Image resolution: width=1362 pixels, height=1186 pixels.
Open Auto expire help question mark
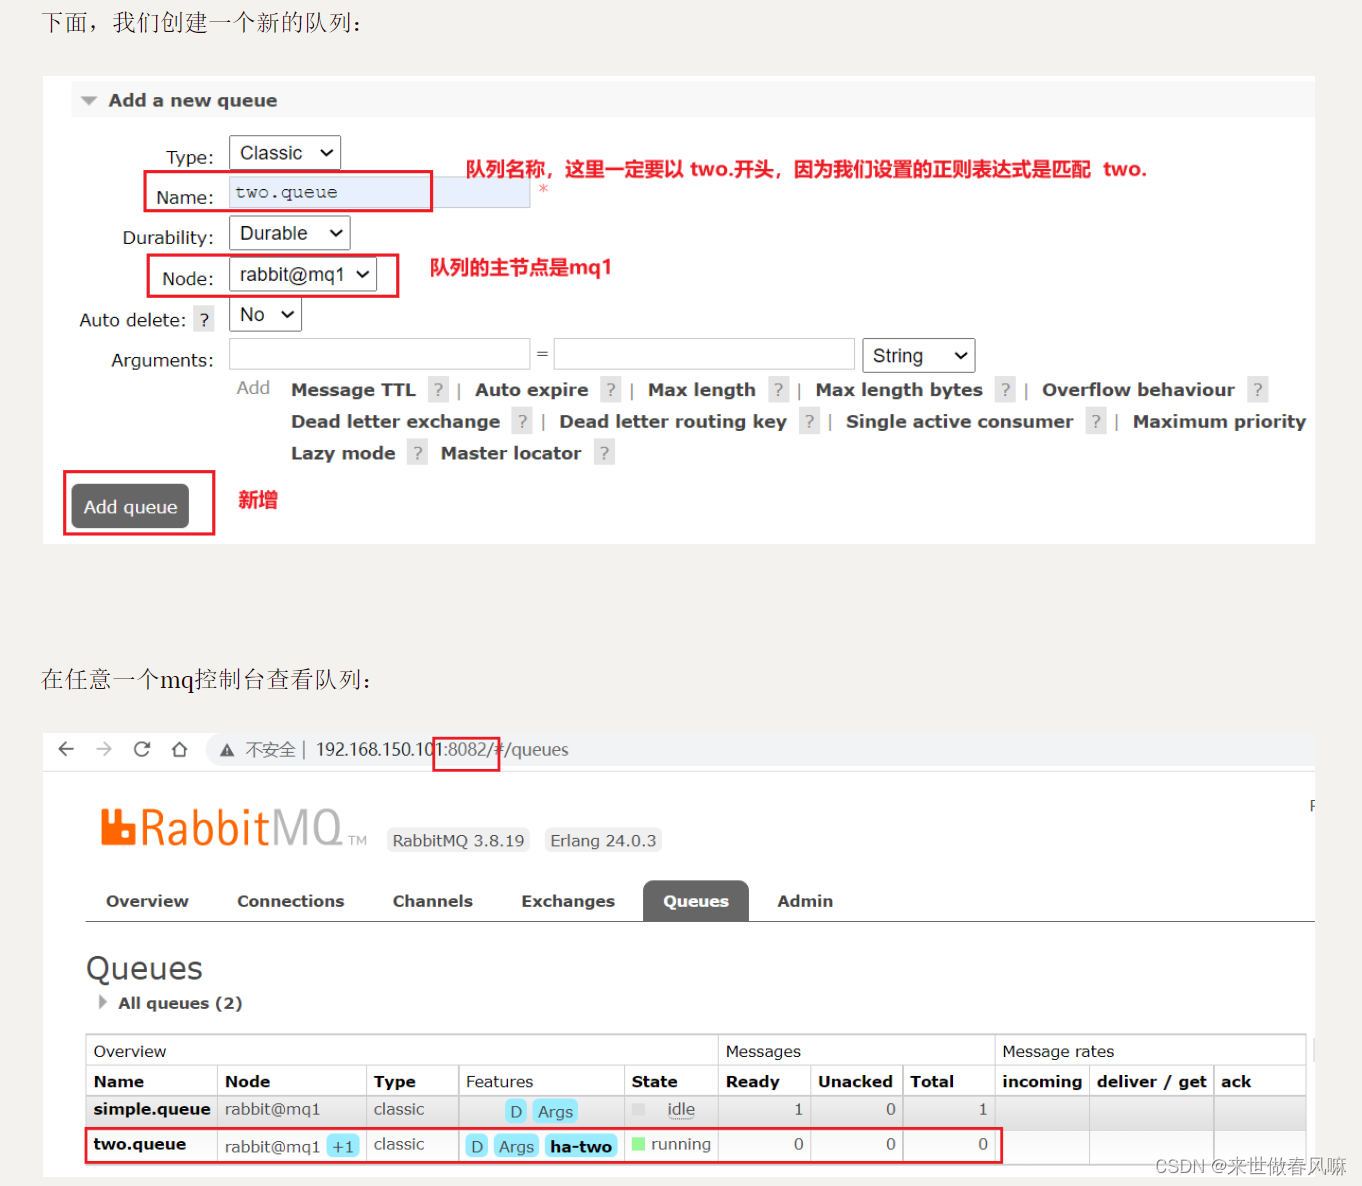(x=611, y=390)
